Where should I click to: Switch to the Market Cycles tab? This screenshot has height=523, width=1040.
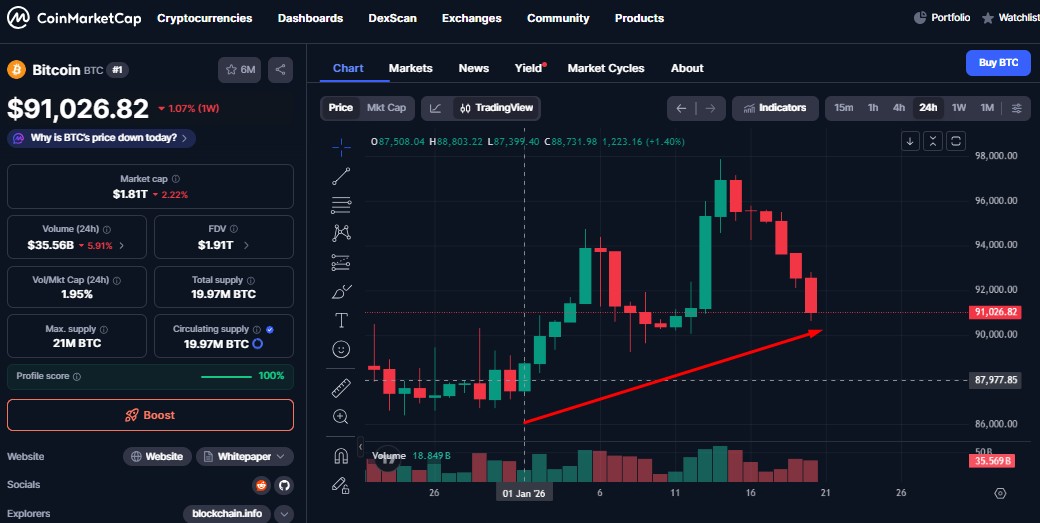click(x=606, y=68)
